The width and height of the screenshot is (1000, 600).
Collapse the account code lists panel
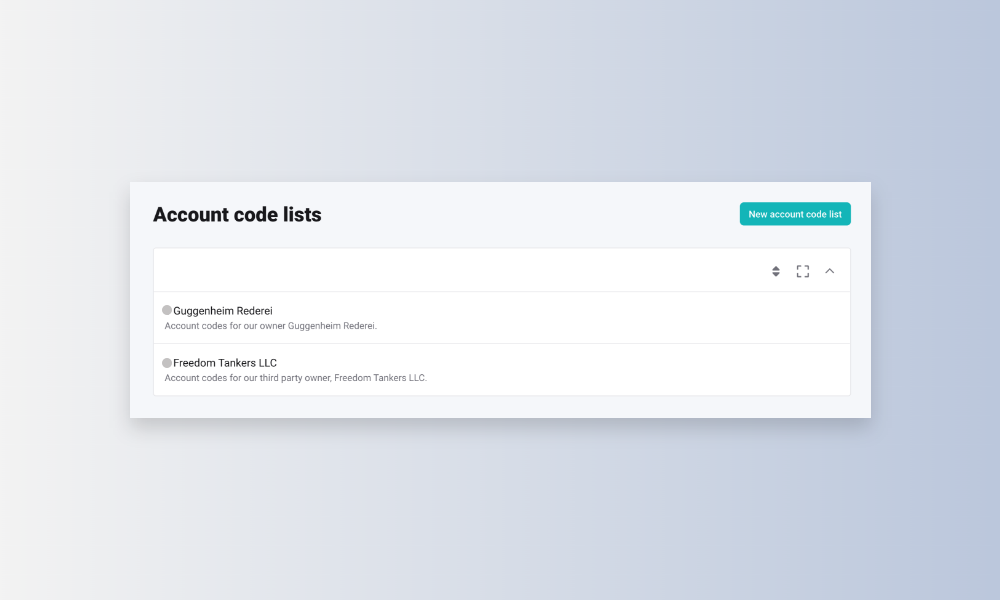coord(829,271)
